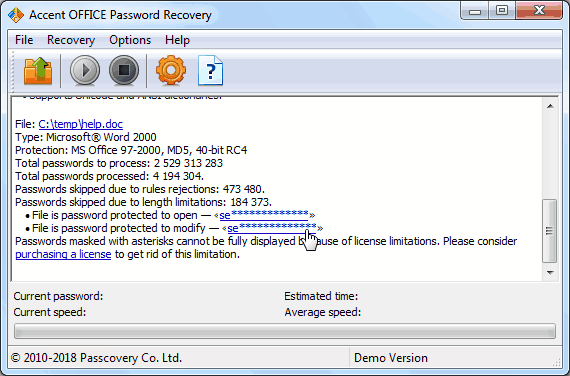The width and height of the screenshot is (570, 376).
Task: Click the log scrollbar up arrow
Action: [550, 106]
